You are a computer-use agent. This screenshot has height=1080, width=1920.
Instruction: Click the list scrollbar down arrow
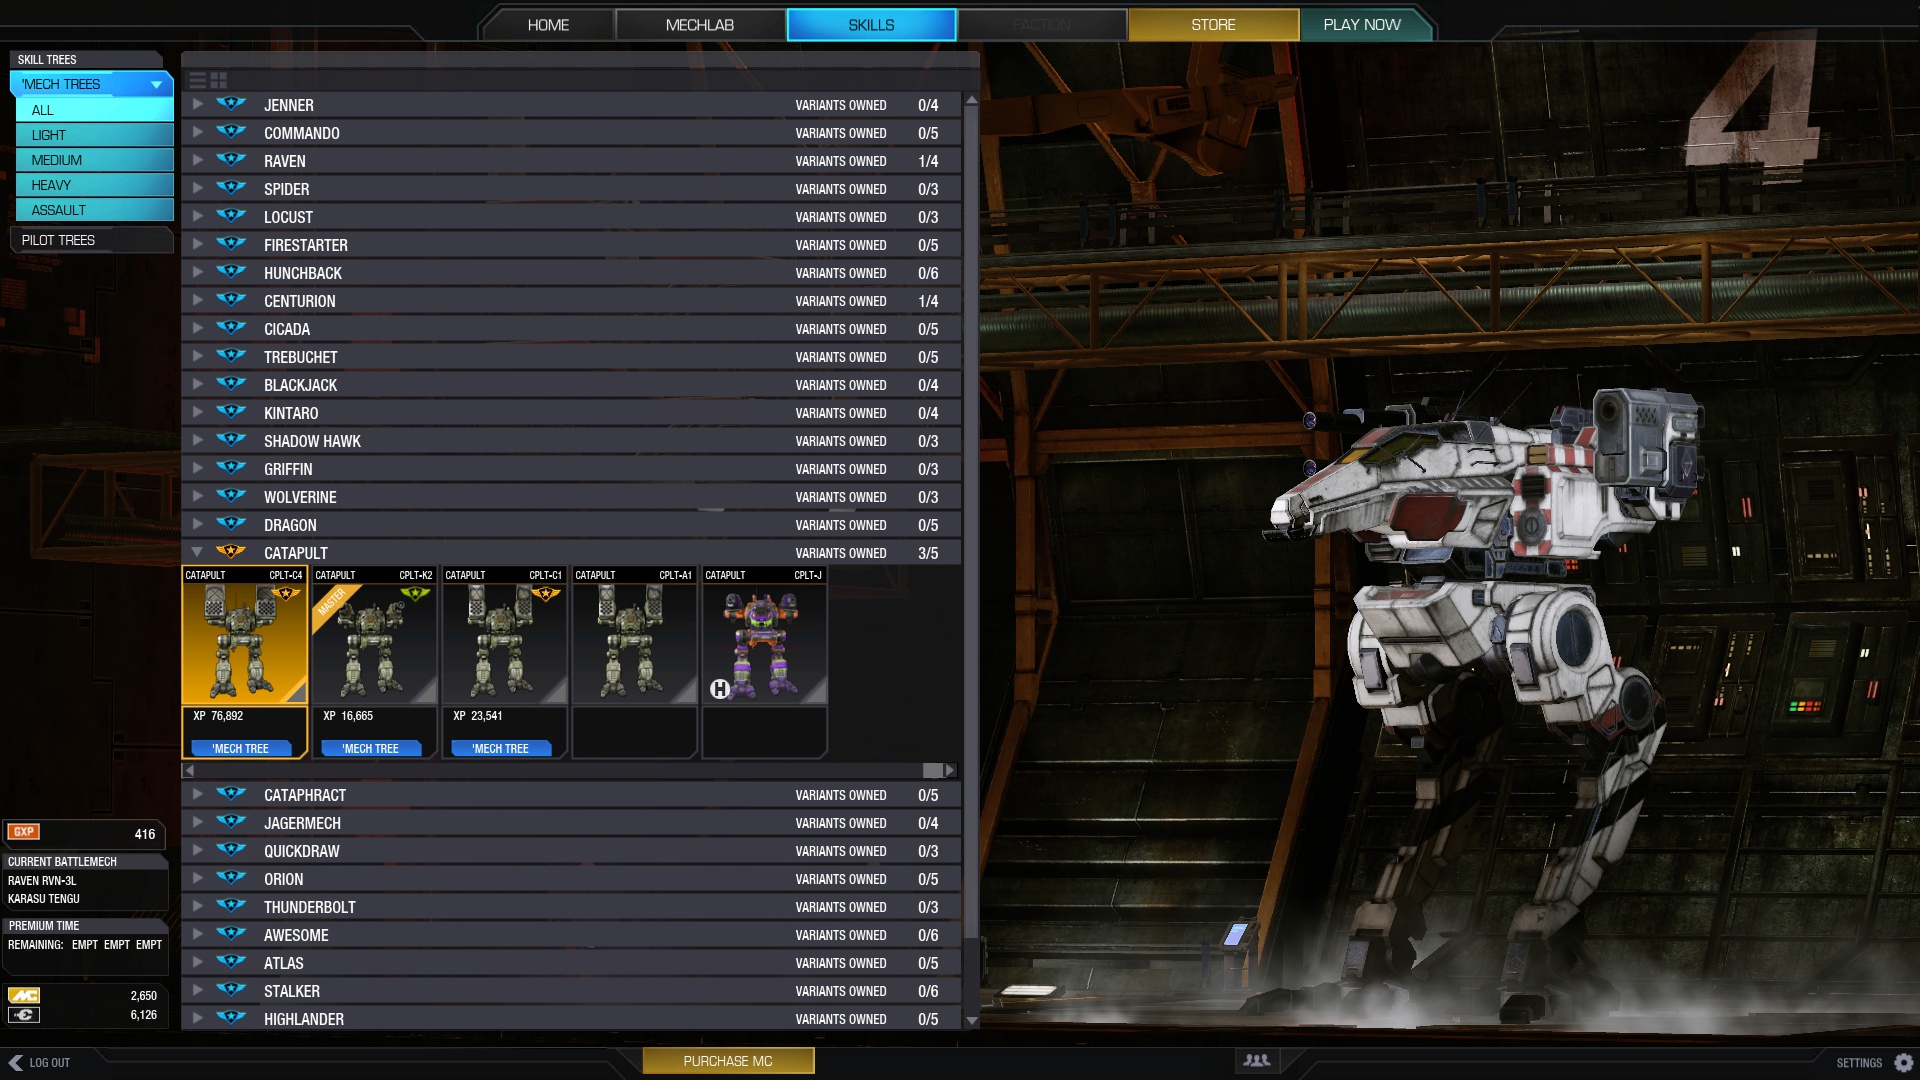coord(971,1021)
